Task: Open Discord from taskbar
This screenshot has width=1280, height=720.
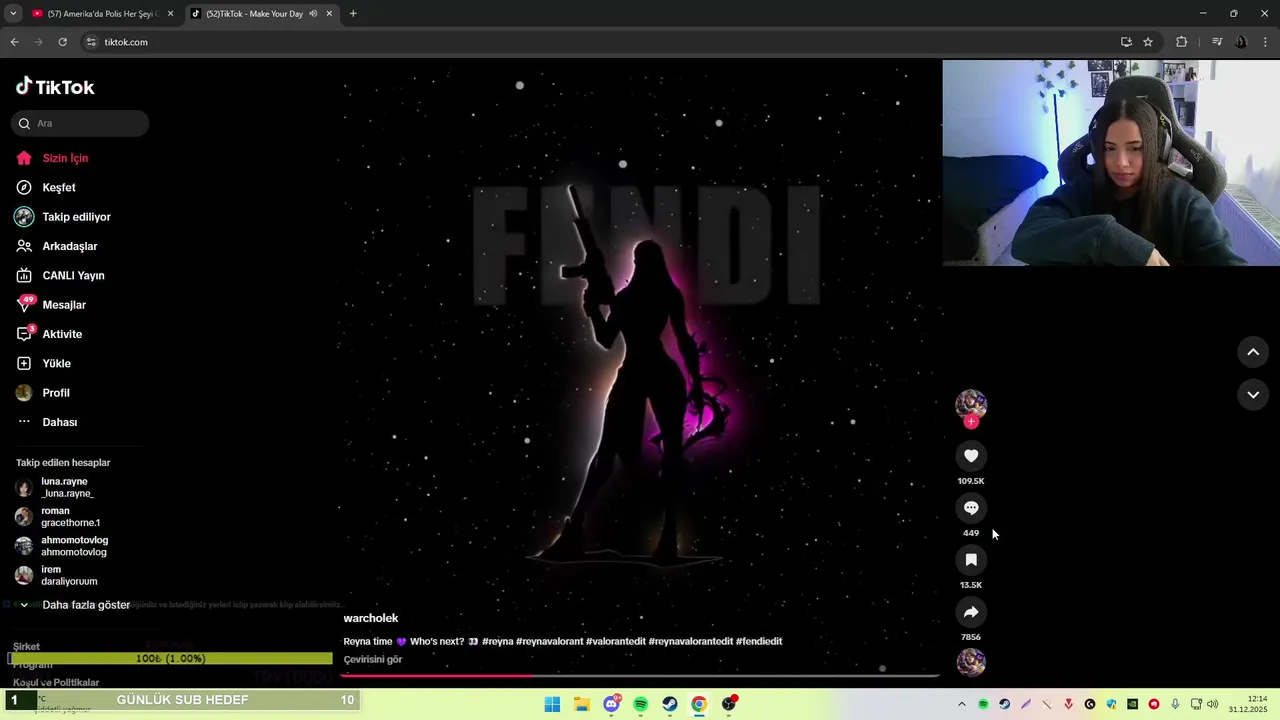Action: point(611,704)
